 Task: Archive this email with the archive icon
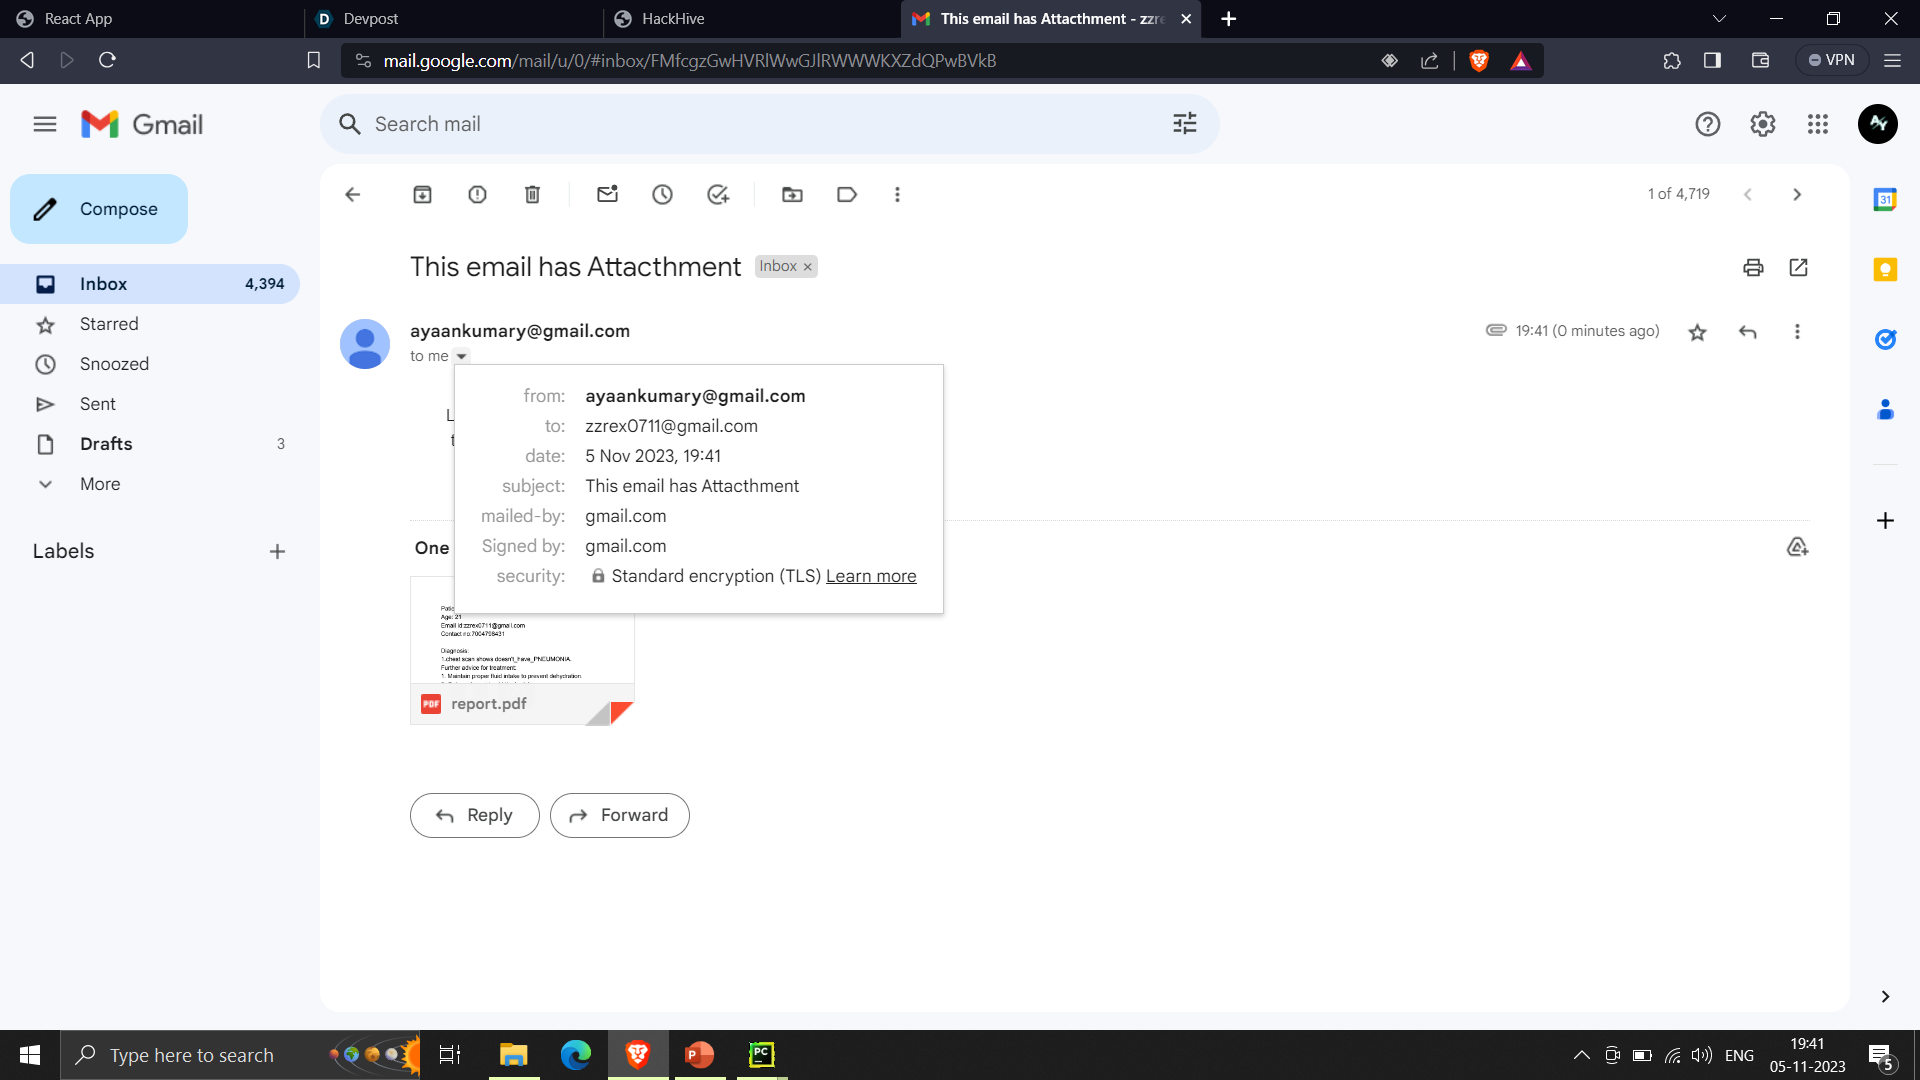422,195
